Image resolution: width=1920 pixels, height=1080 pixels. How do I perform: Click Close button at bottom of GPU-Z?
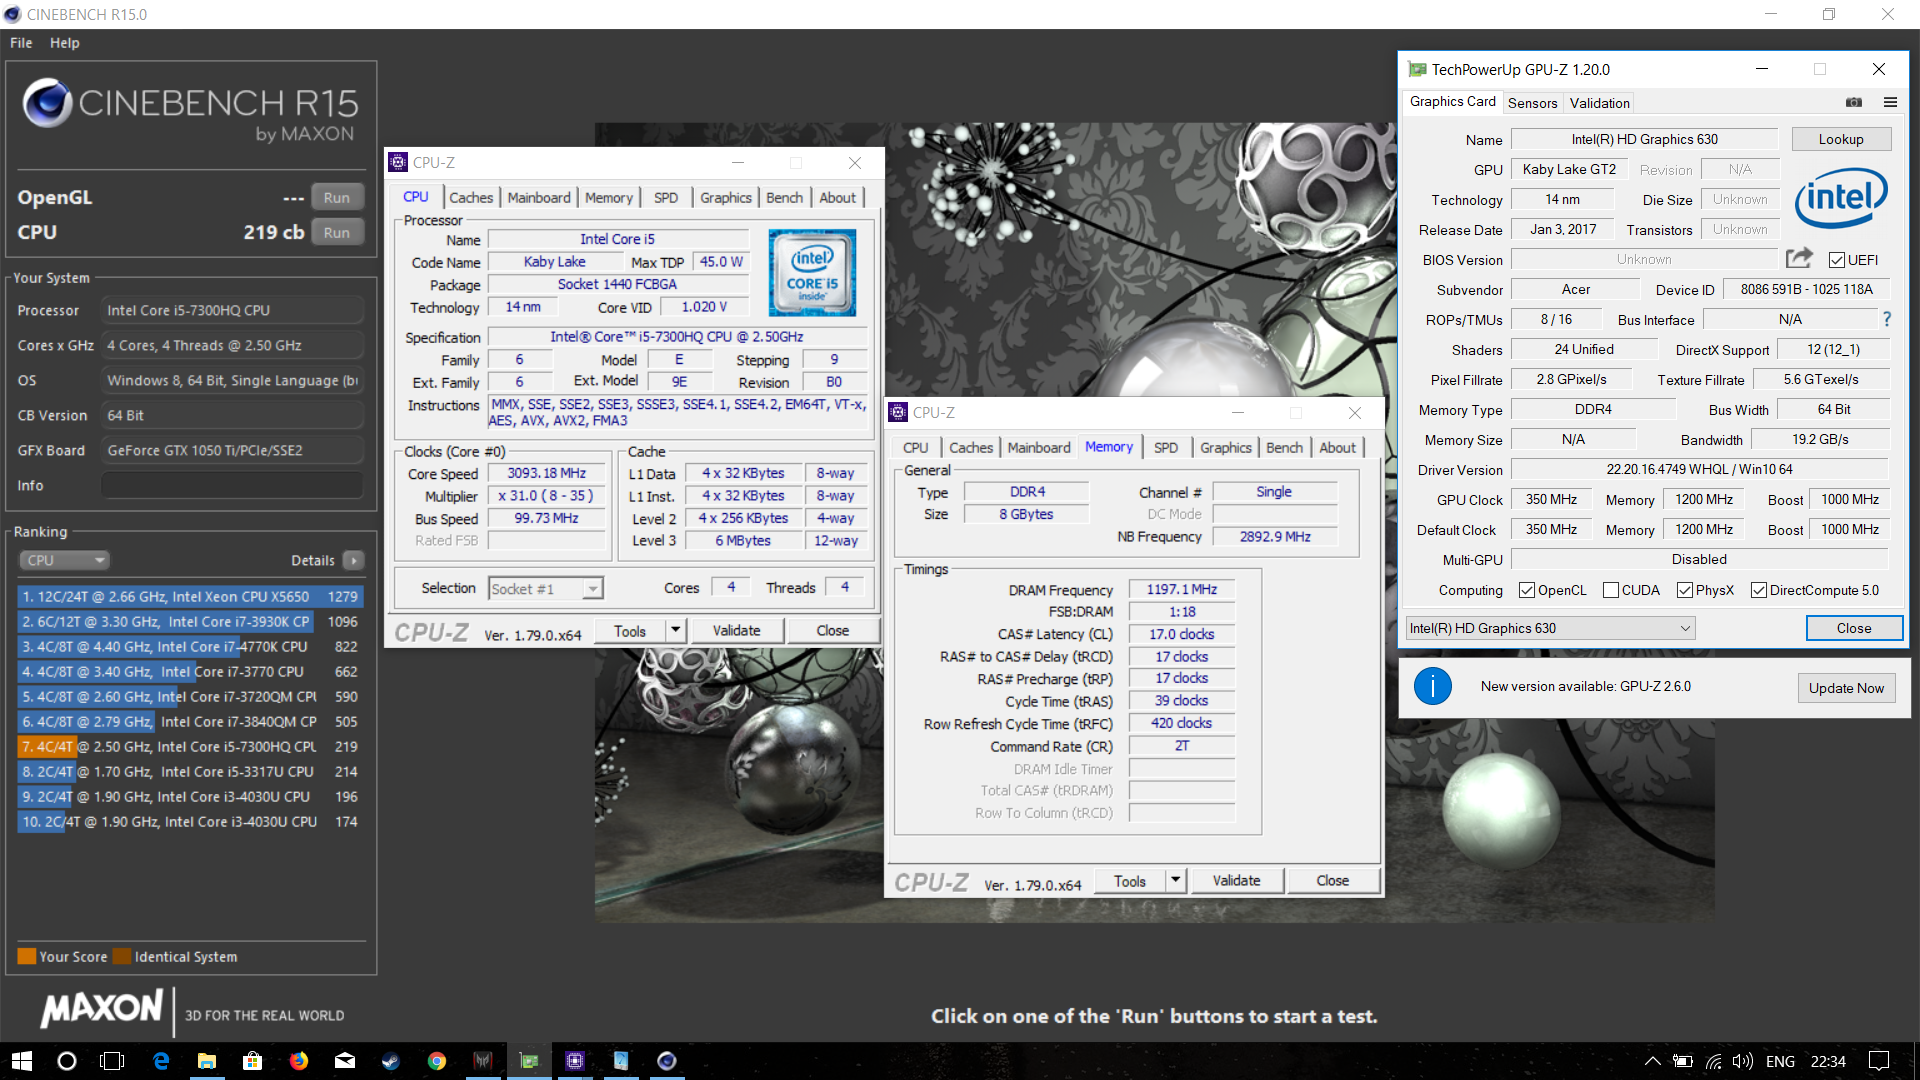click(1853, 628)
